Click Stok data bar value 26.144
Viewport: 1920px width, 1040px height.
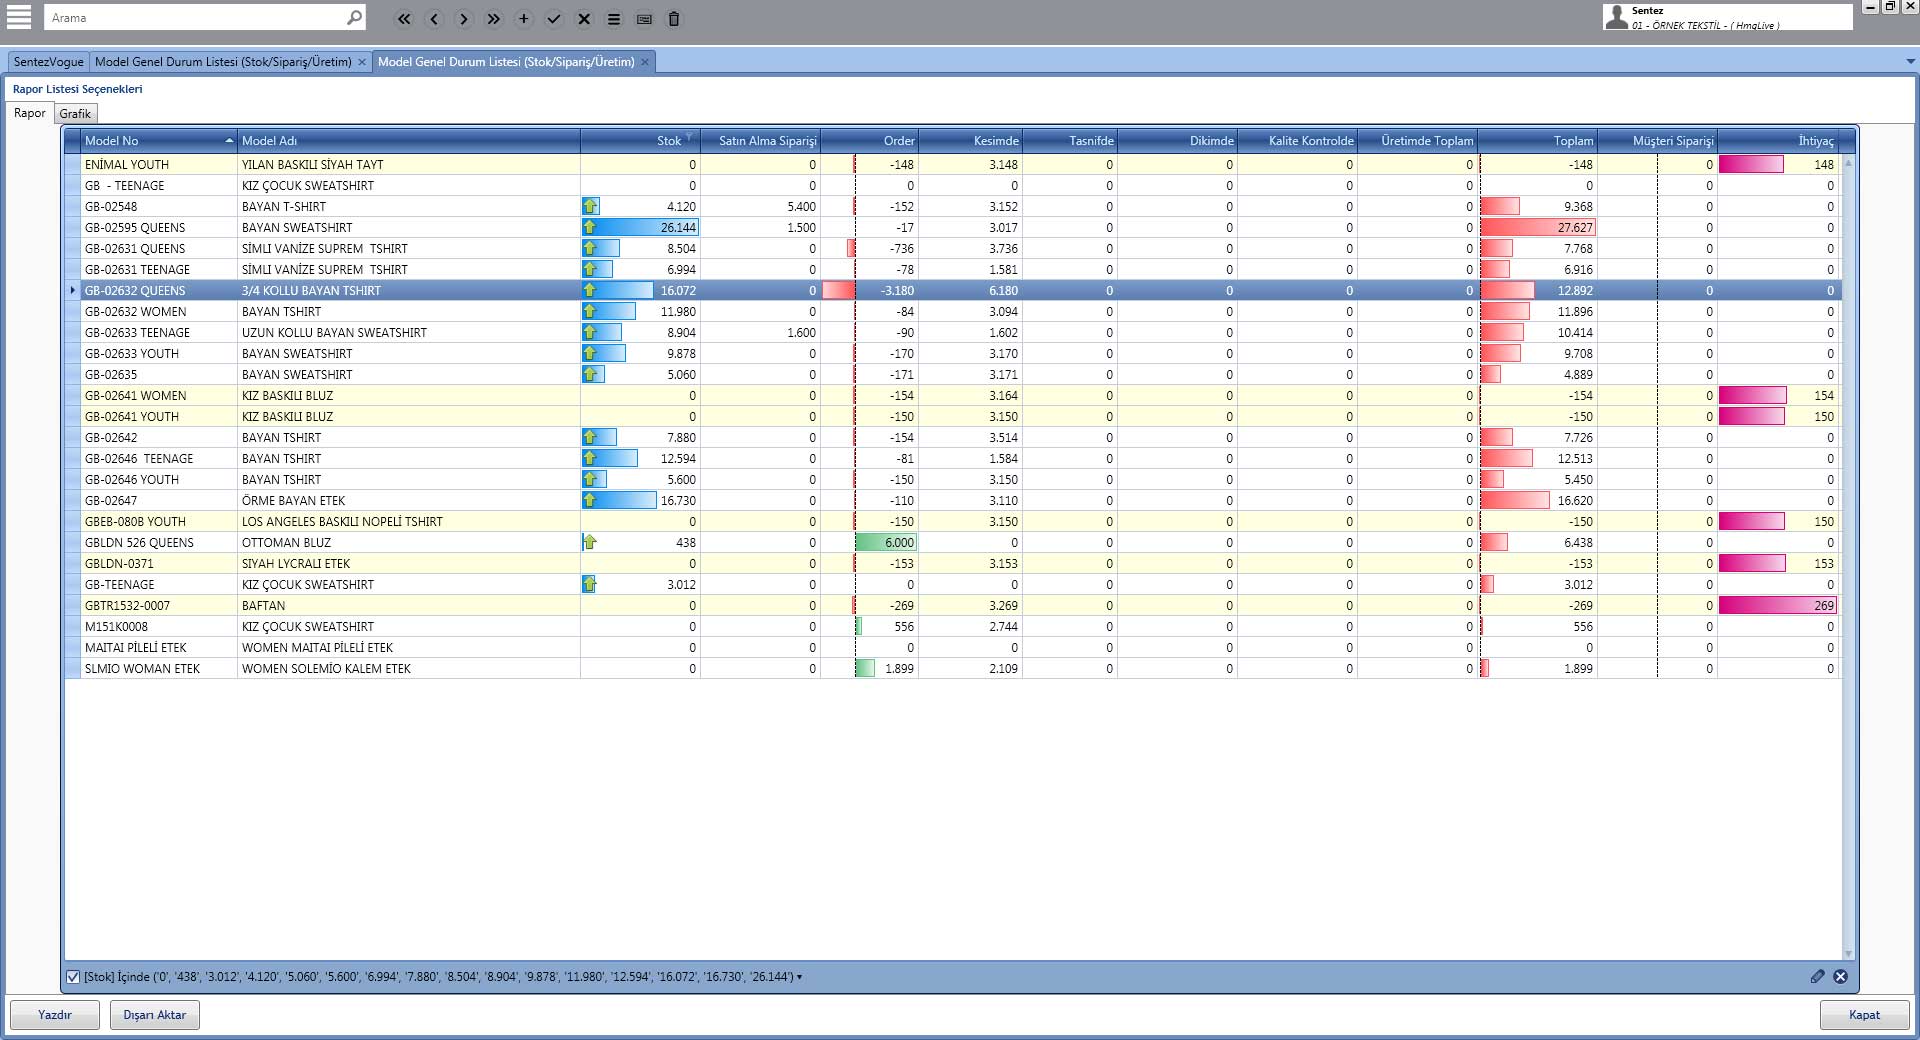click(640, 227)
